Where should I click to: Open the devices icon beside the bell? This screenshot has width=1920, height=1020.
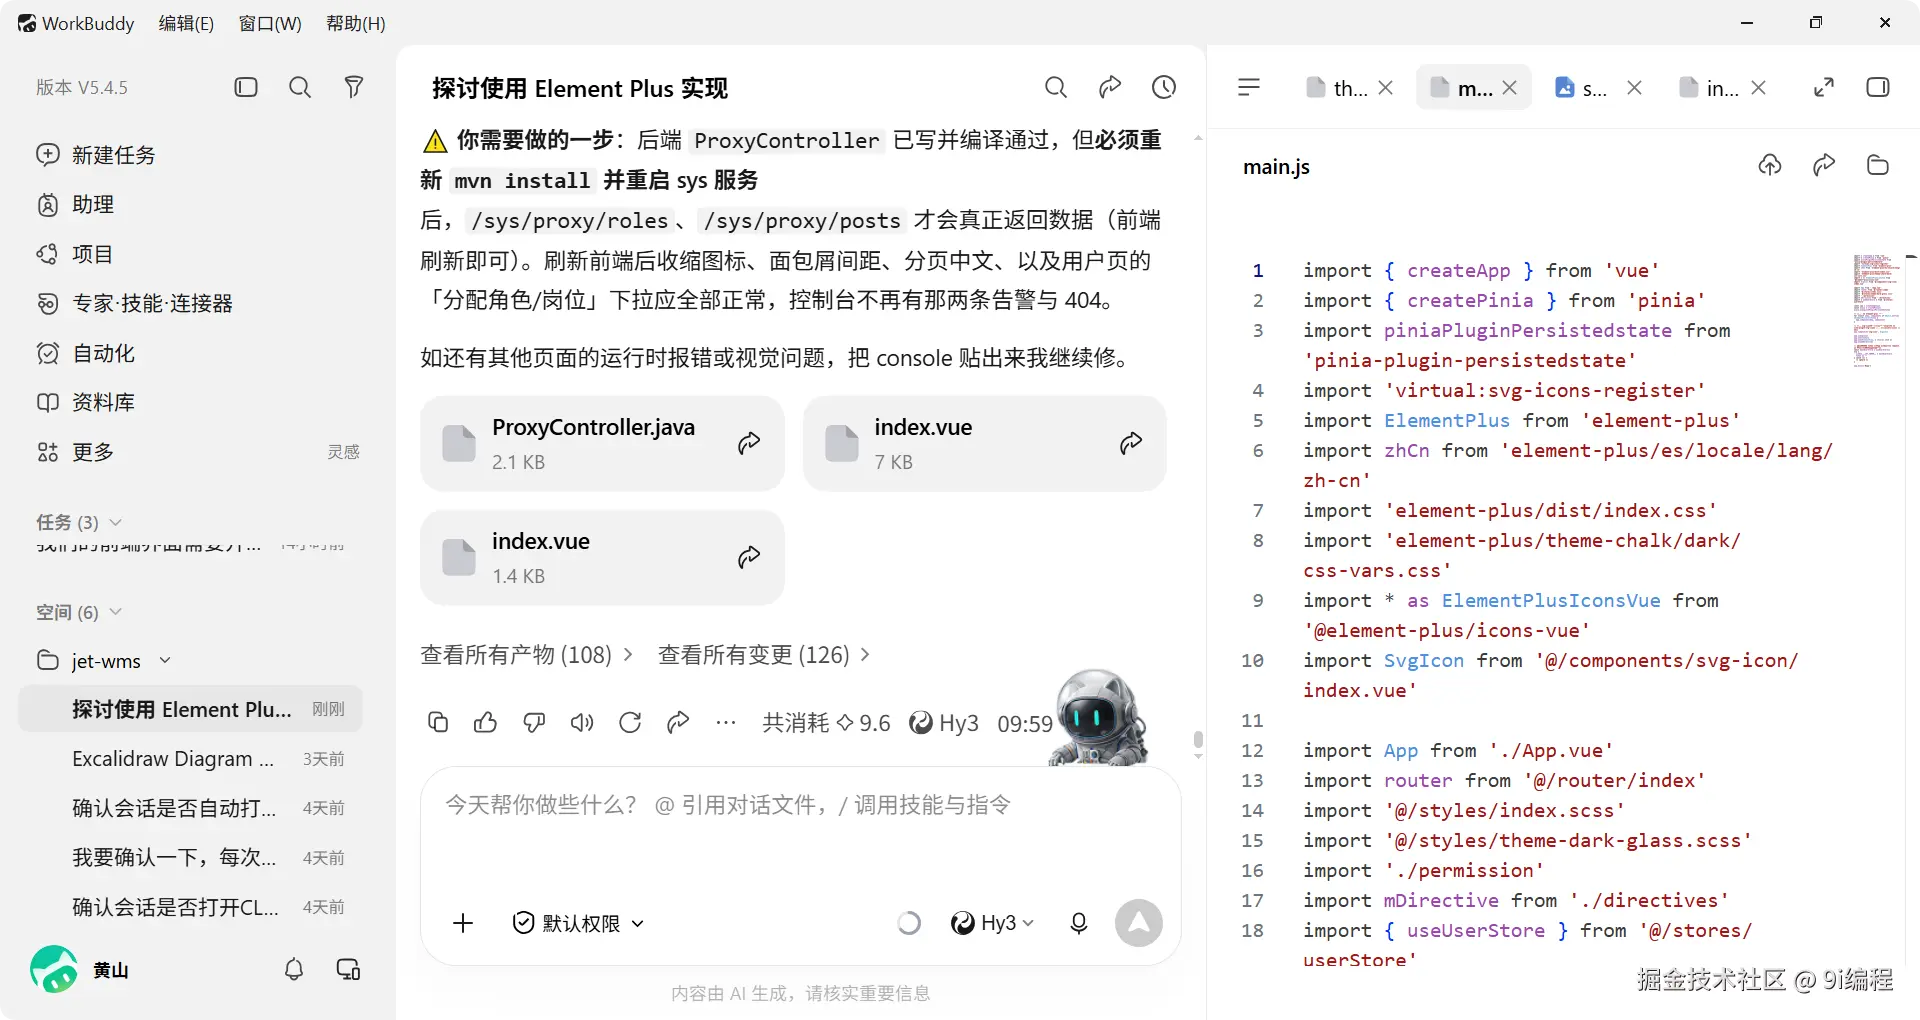pos(348,969)
